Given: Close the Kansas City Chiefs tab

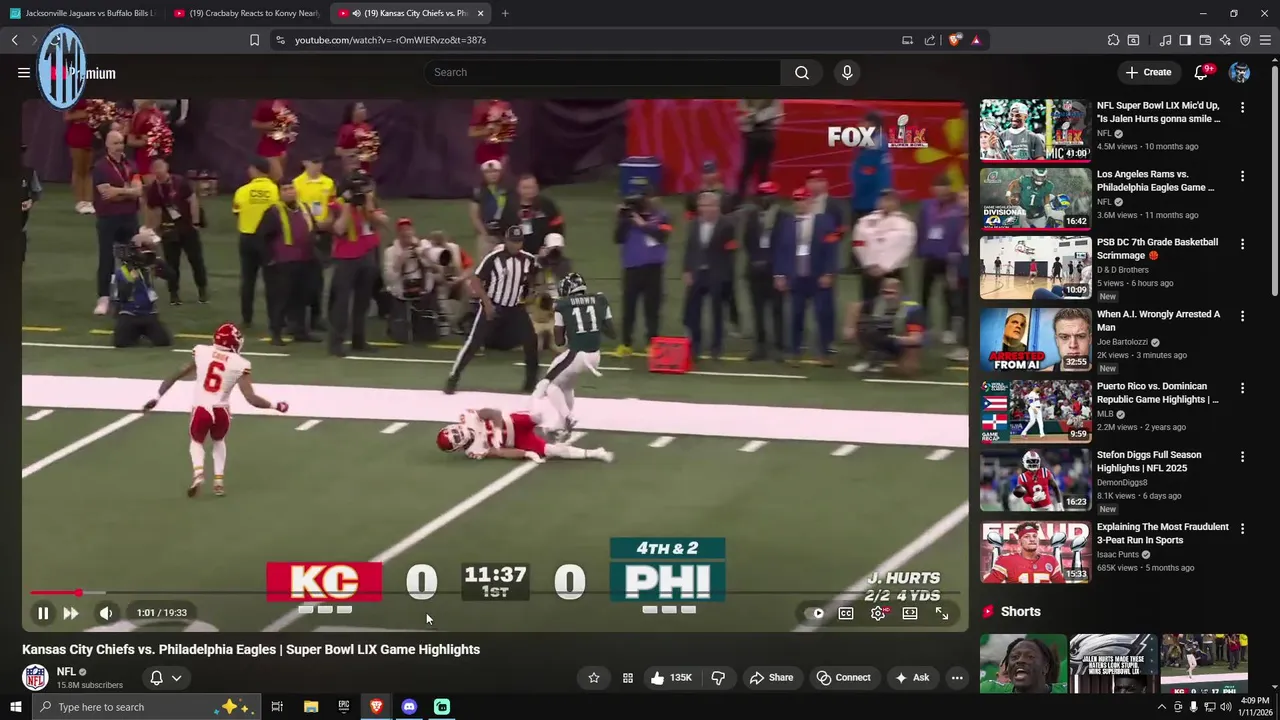Looking at the screenshot, I should pyautogui.click(x=481, y=13).
